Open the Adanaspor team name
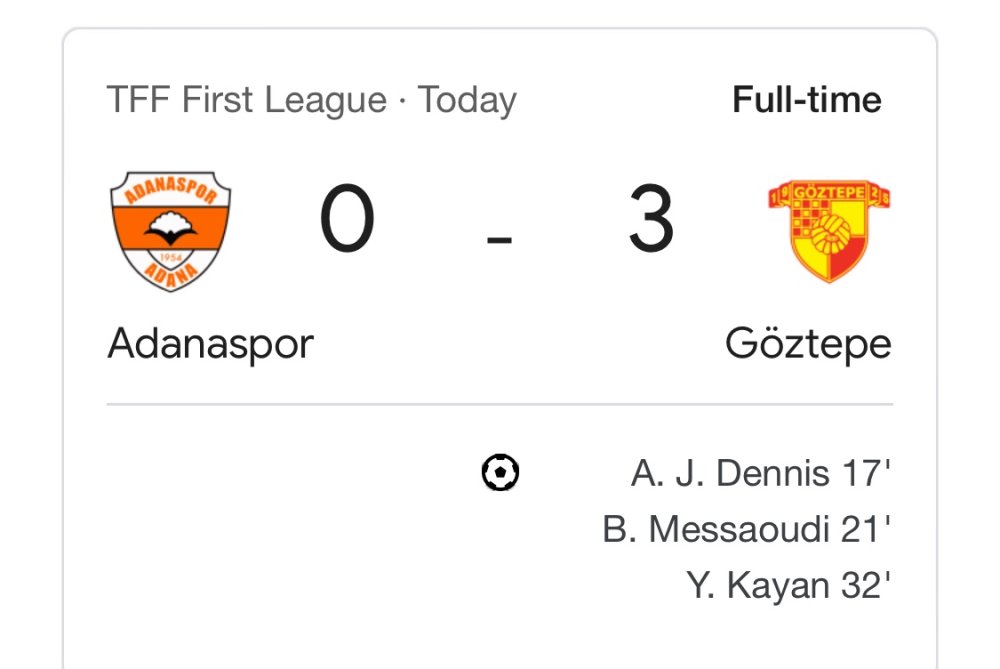Viewport: 1000px width, 669px height. tap(211, 344)
